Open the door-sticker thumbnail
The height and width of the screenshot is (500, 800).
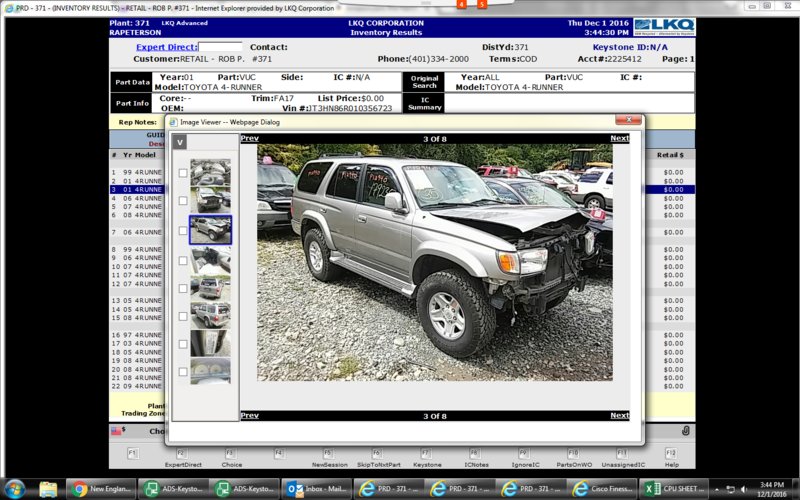pos(210,343)
